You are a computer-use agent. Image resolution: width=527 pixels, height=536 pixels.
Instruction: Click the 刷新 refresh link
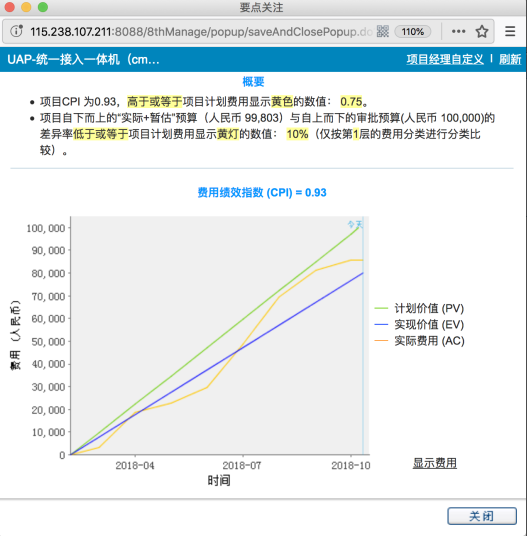click(x=510, y=59)
